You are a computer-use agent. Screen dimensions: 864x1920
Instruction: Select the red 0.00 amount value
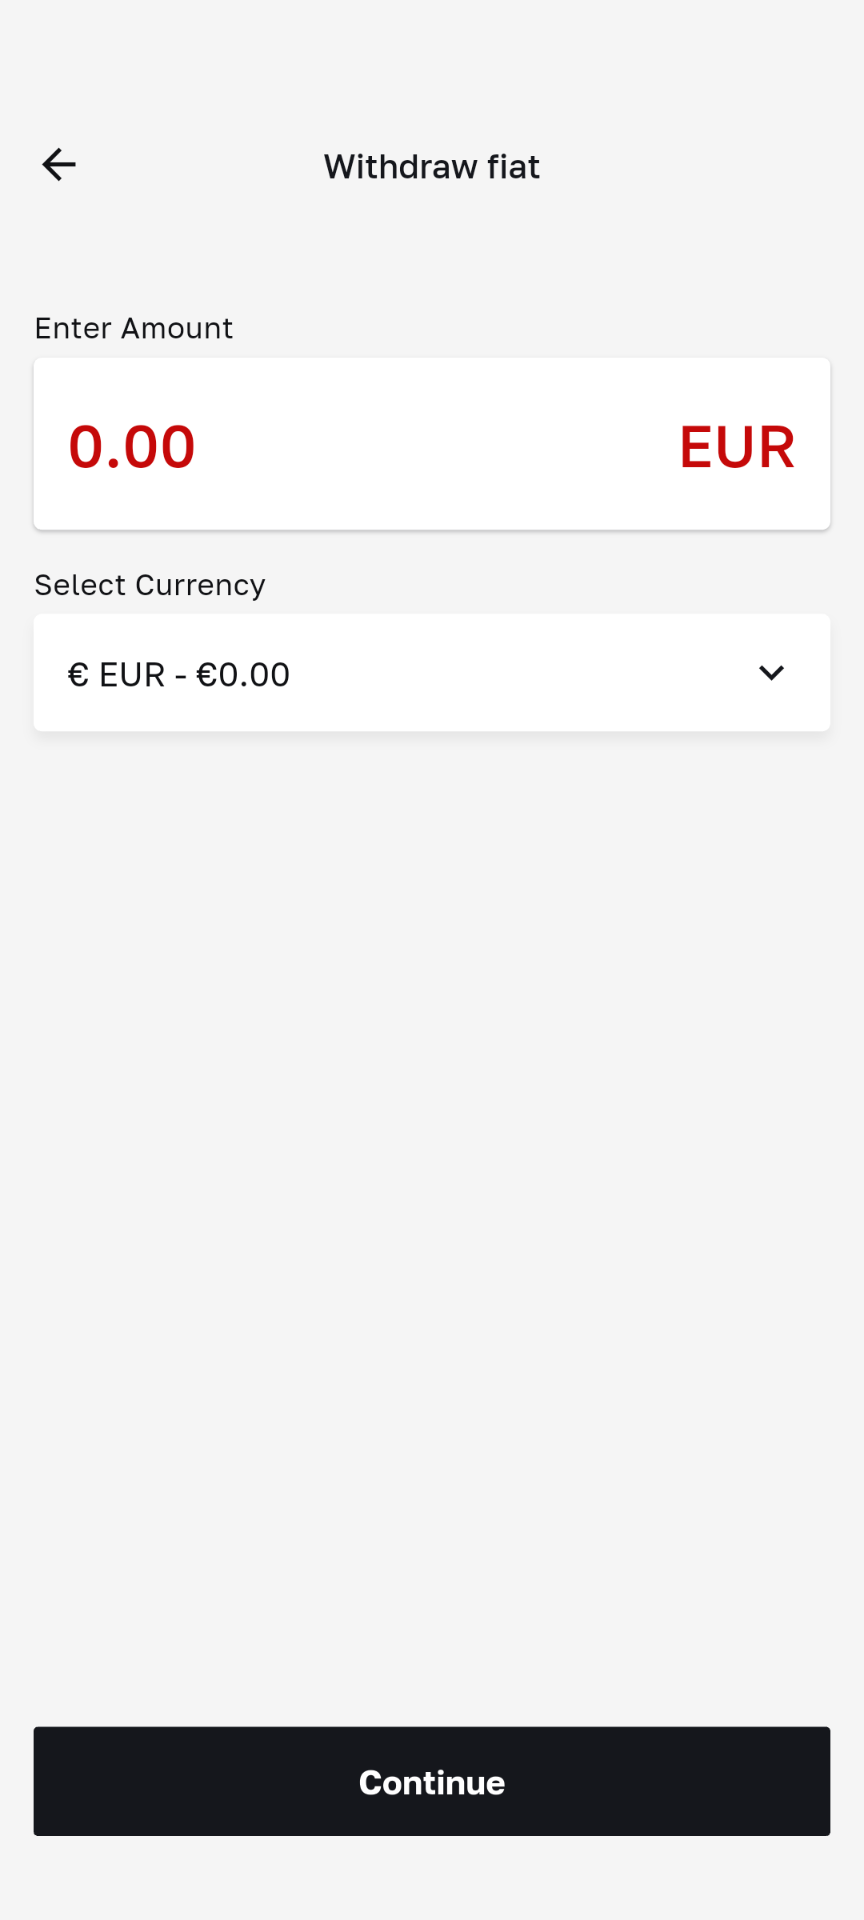coord(132,446)
